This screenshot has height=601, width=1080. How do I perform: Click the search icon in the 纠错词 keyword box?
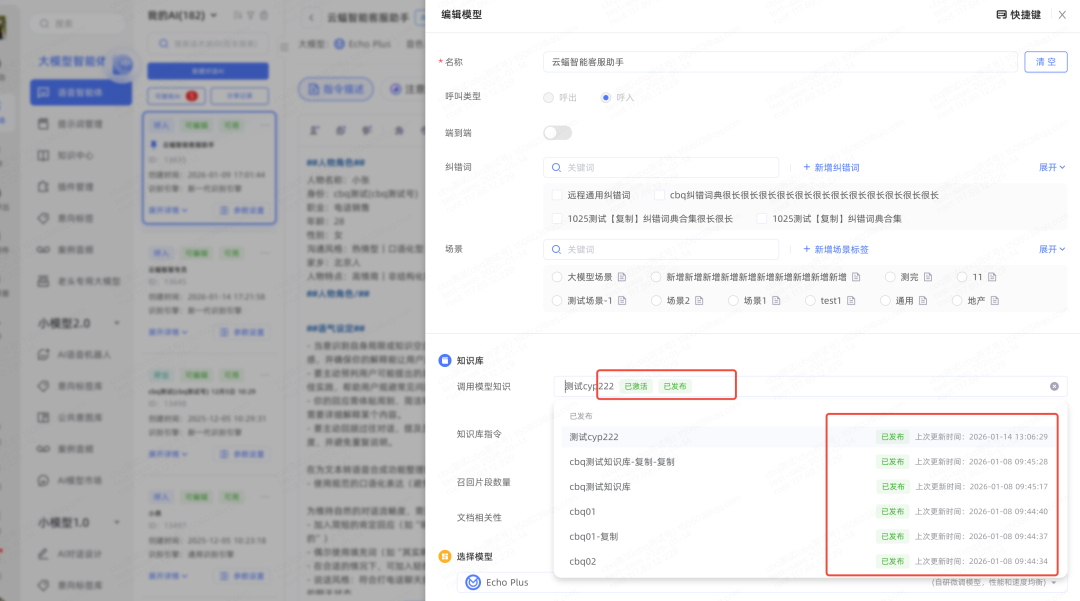[556, 167]
